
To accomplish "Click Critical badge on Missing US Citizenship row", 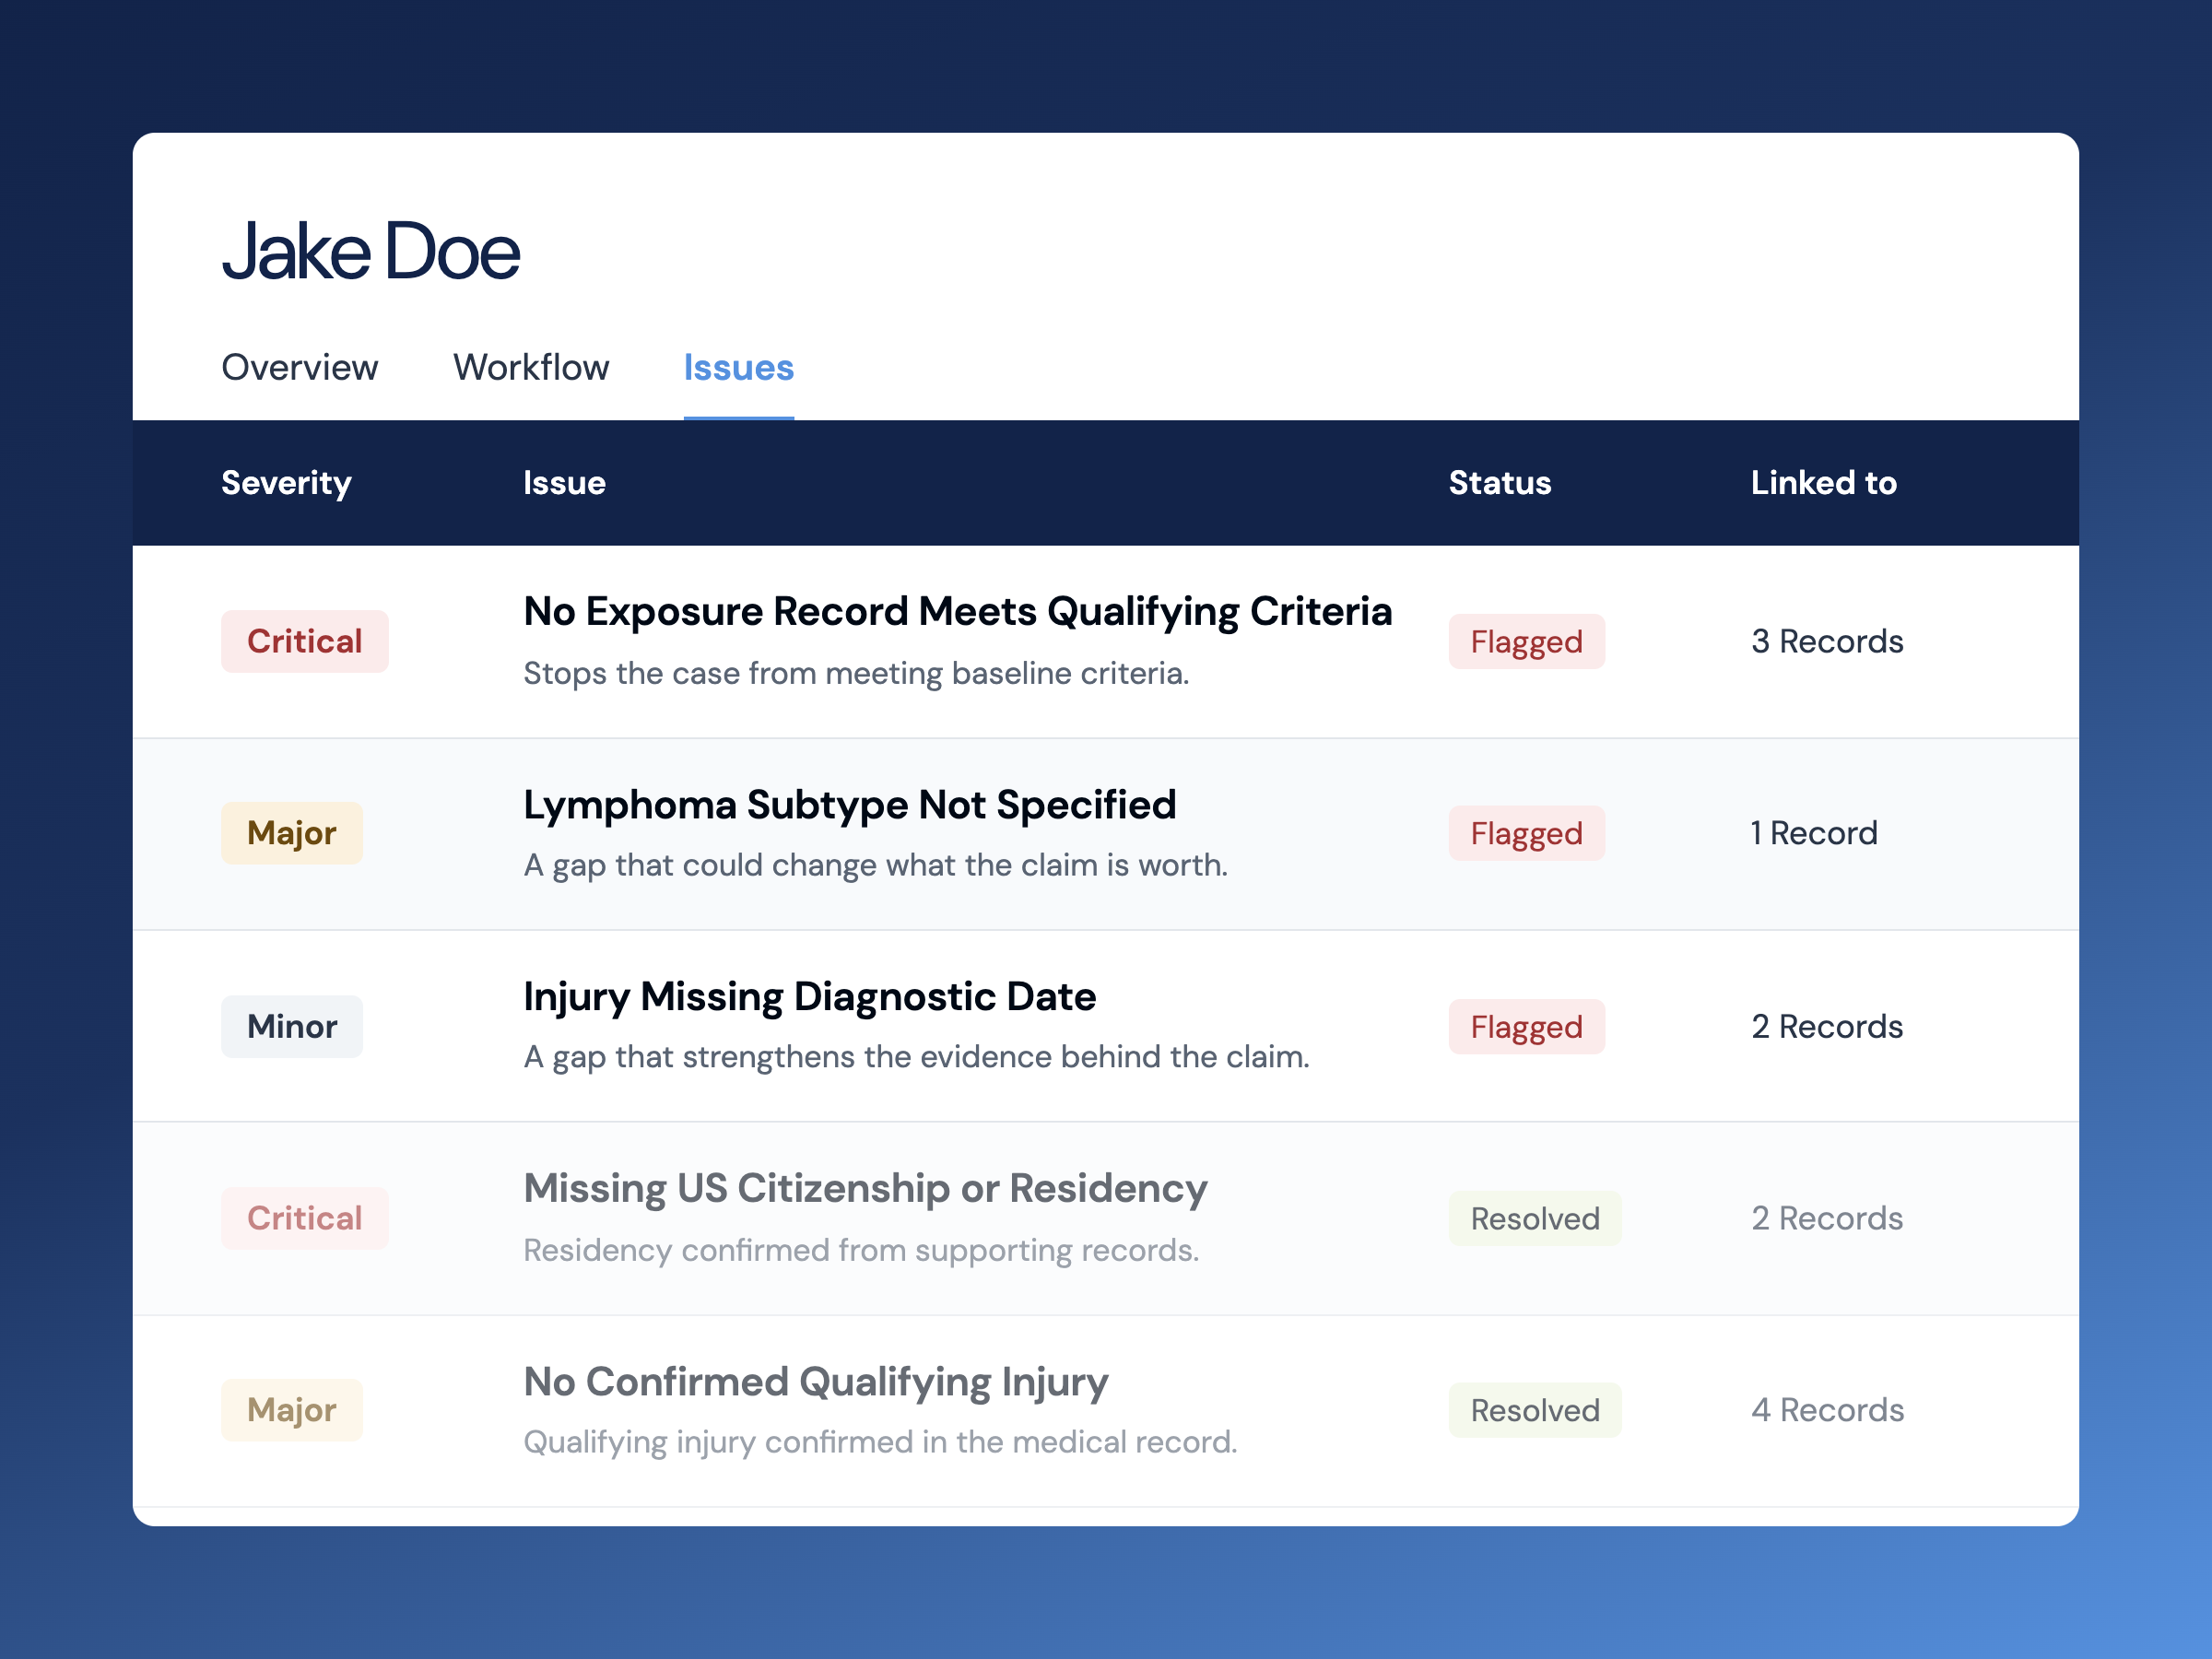I will coord(304,1218).
